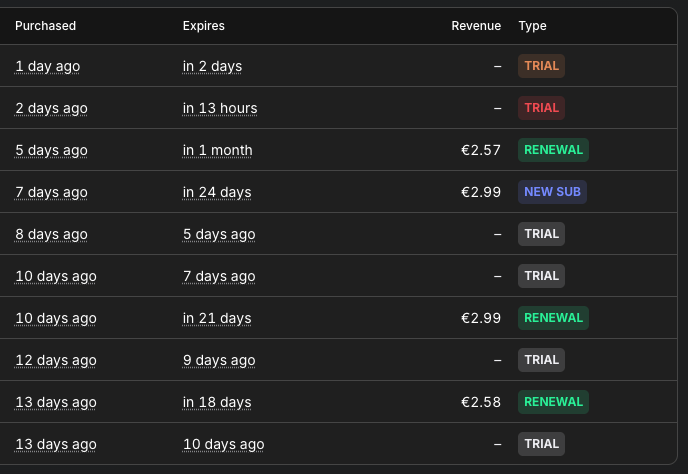Click the Expires column header

(x=204, y=26)
